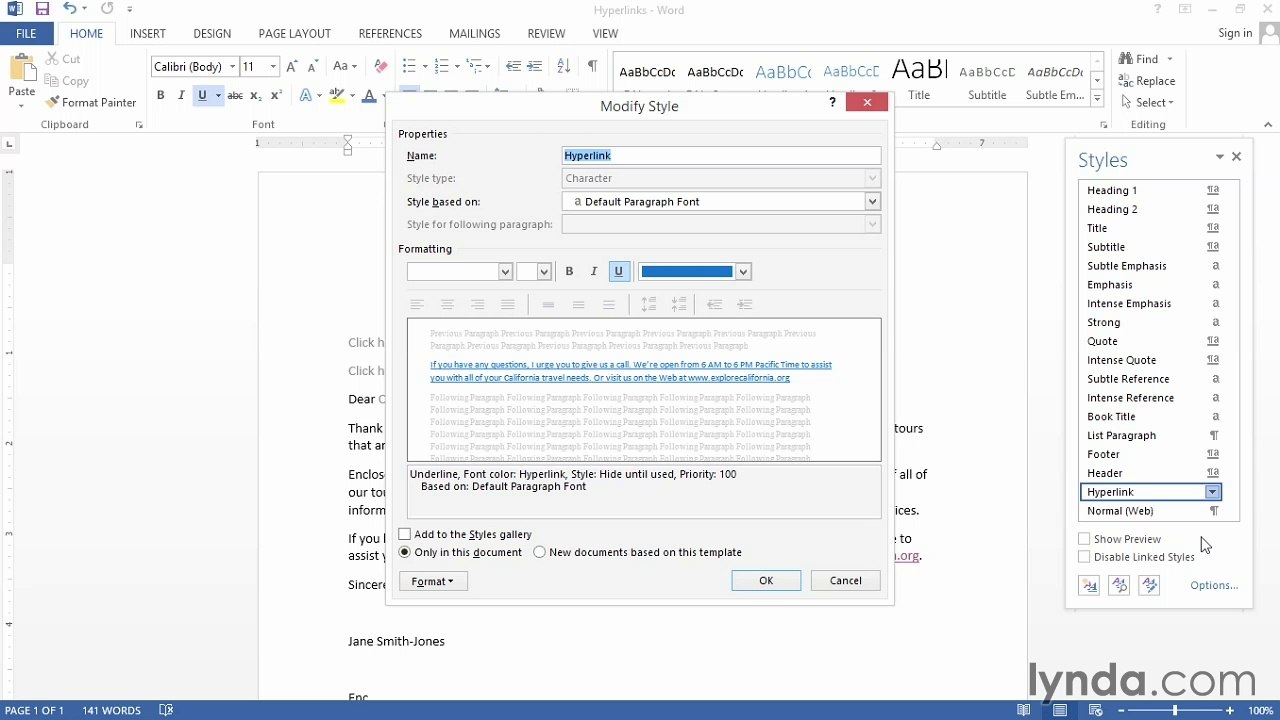The image size is (1280, 720).
Task: Open the Style Inspector icon
Action: point(1119,586)
